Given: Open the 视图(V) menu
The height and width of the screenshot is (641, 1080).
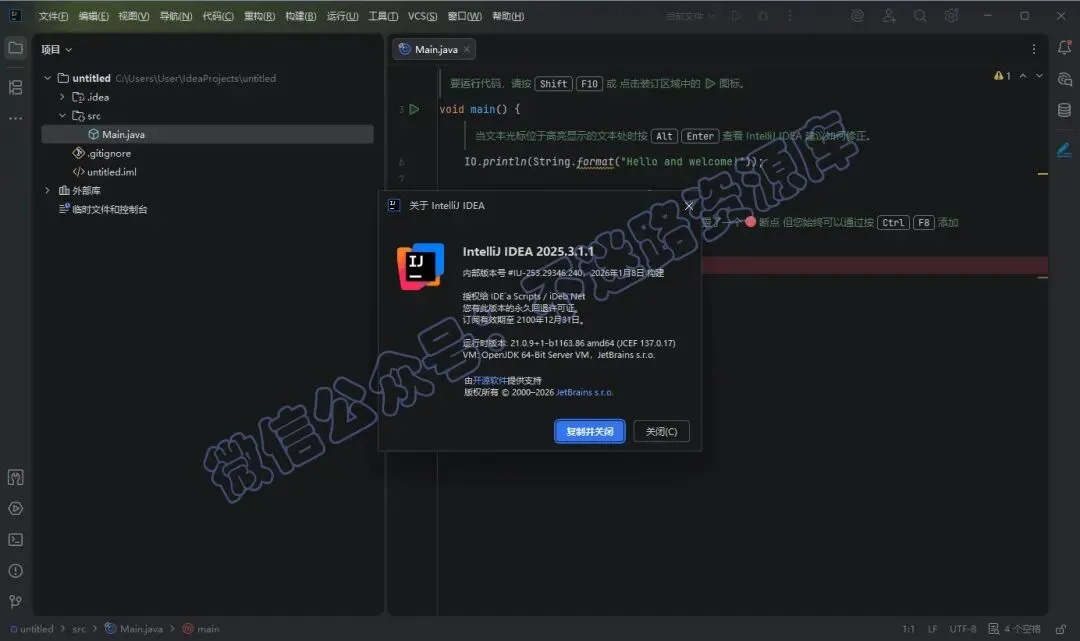Looking at the screenshot, I should click(134, 16).
